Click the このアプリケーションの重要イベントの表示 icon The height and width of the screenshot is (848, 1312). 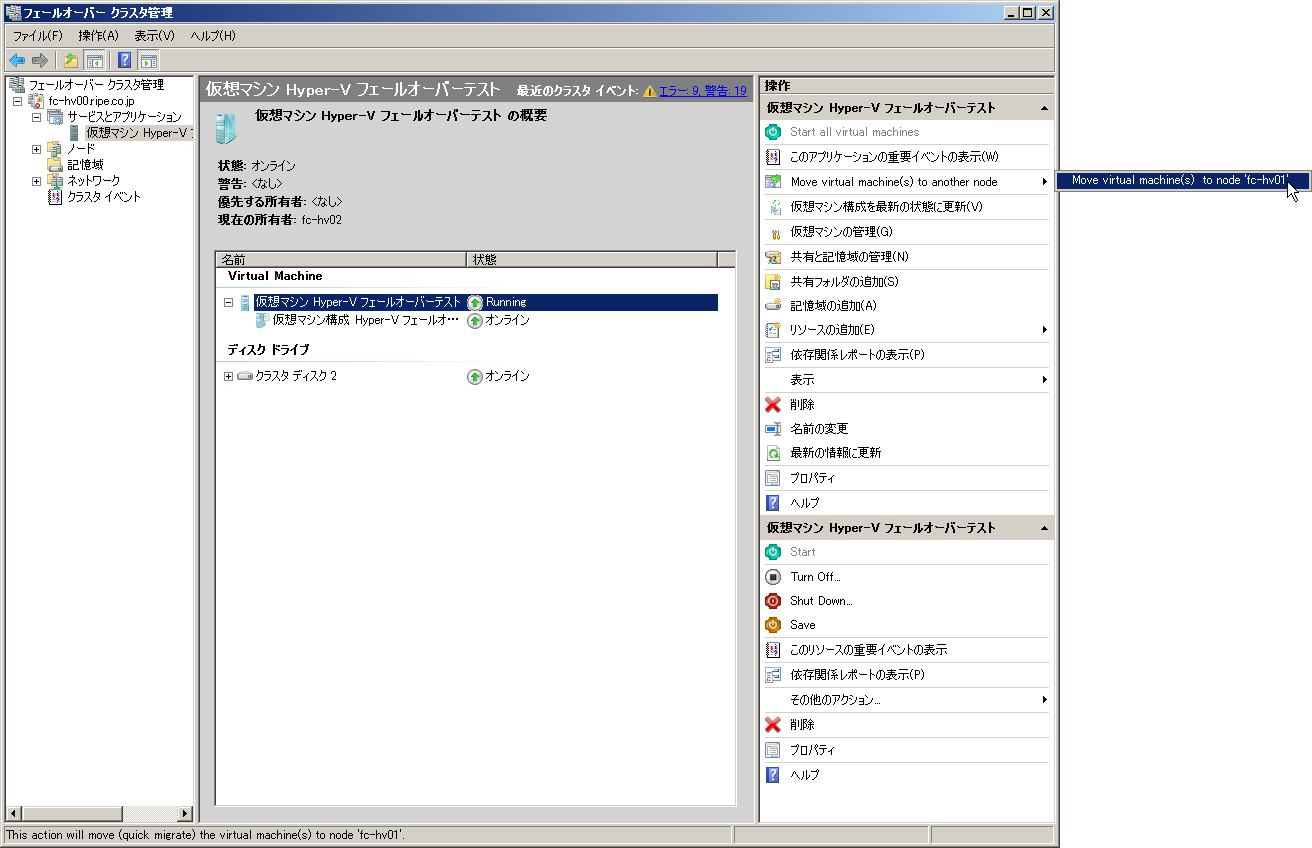click(x=773, y=157)
